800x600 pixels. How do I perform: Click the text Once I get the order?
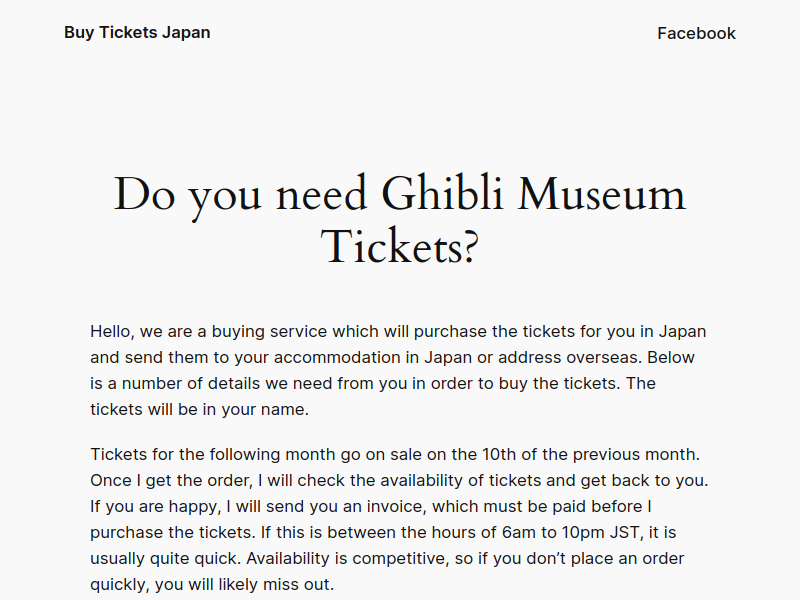pos(171,480)
